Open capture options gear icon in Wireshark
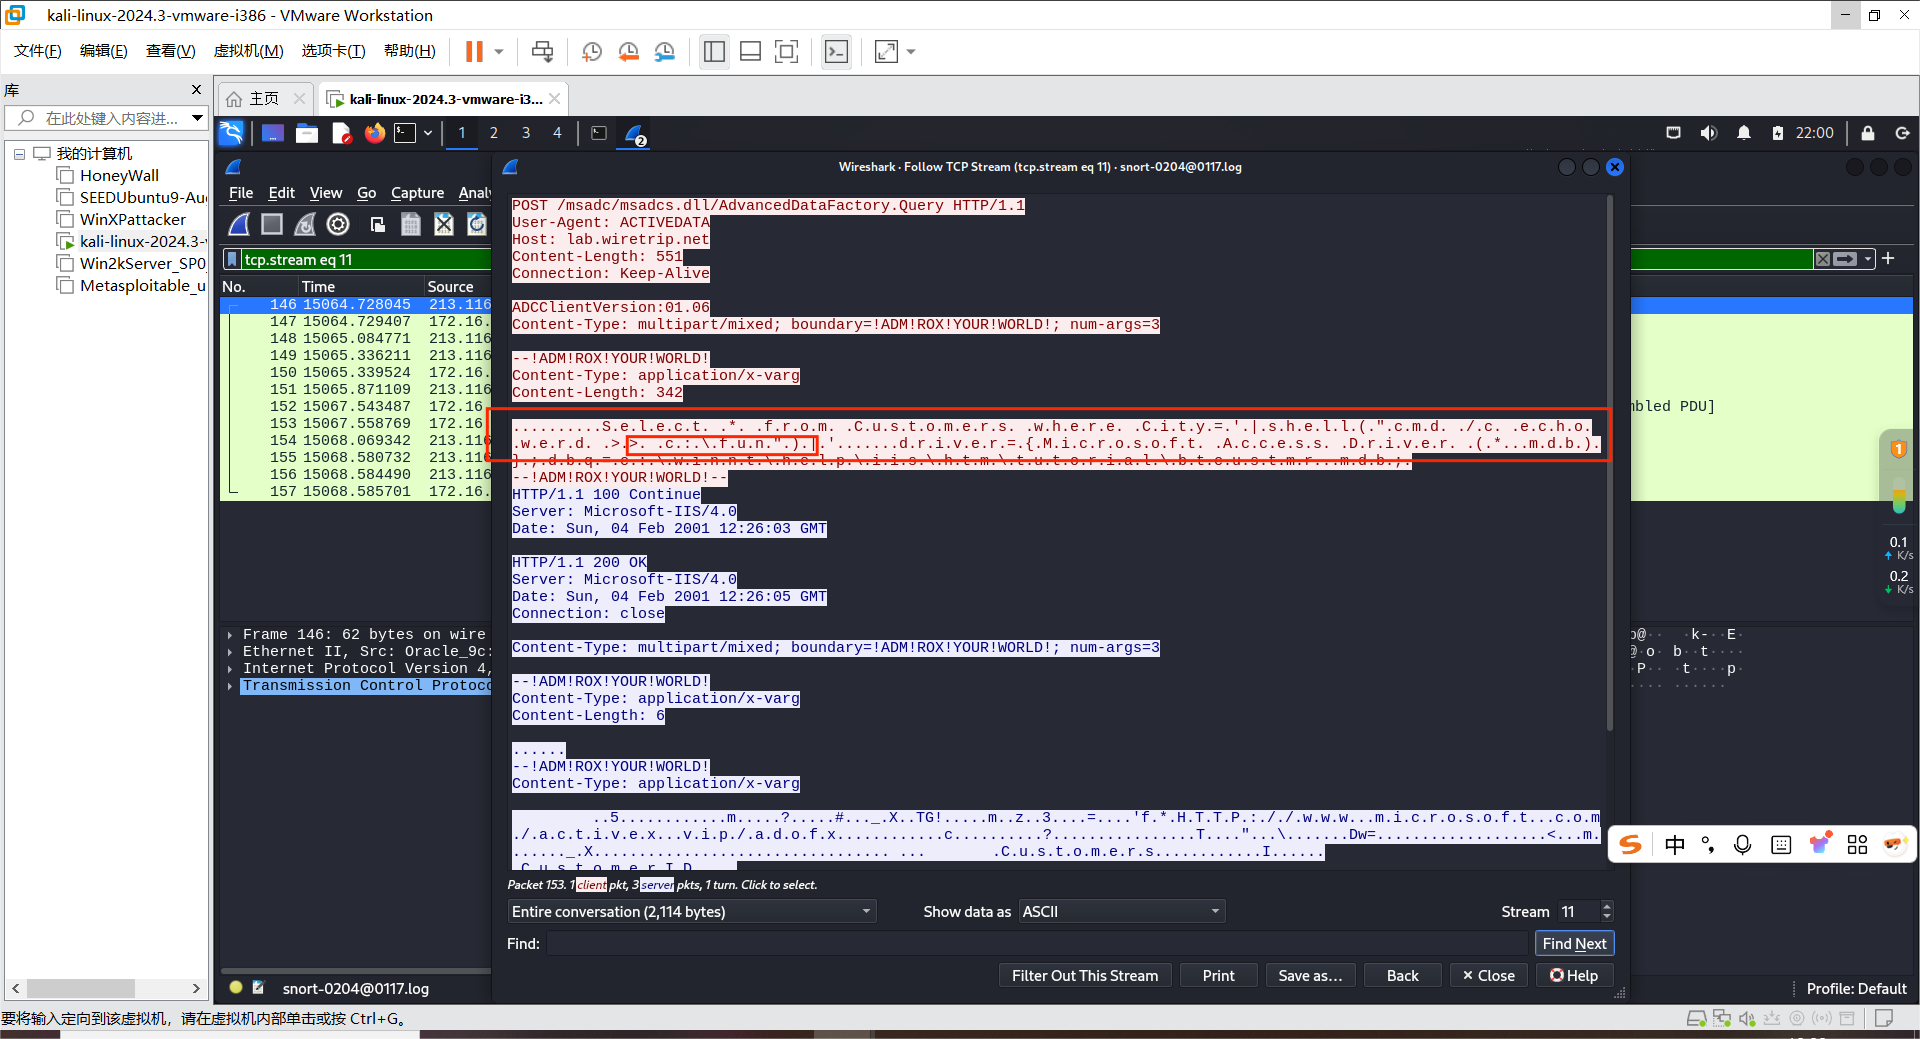 pos(338,224)
